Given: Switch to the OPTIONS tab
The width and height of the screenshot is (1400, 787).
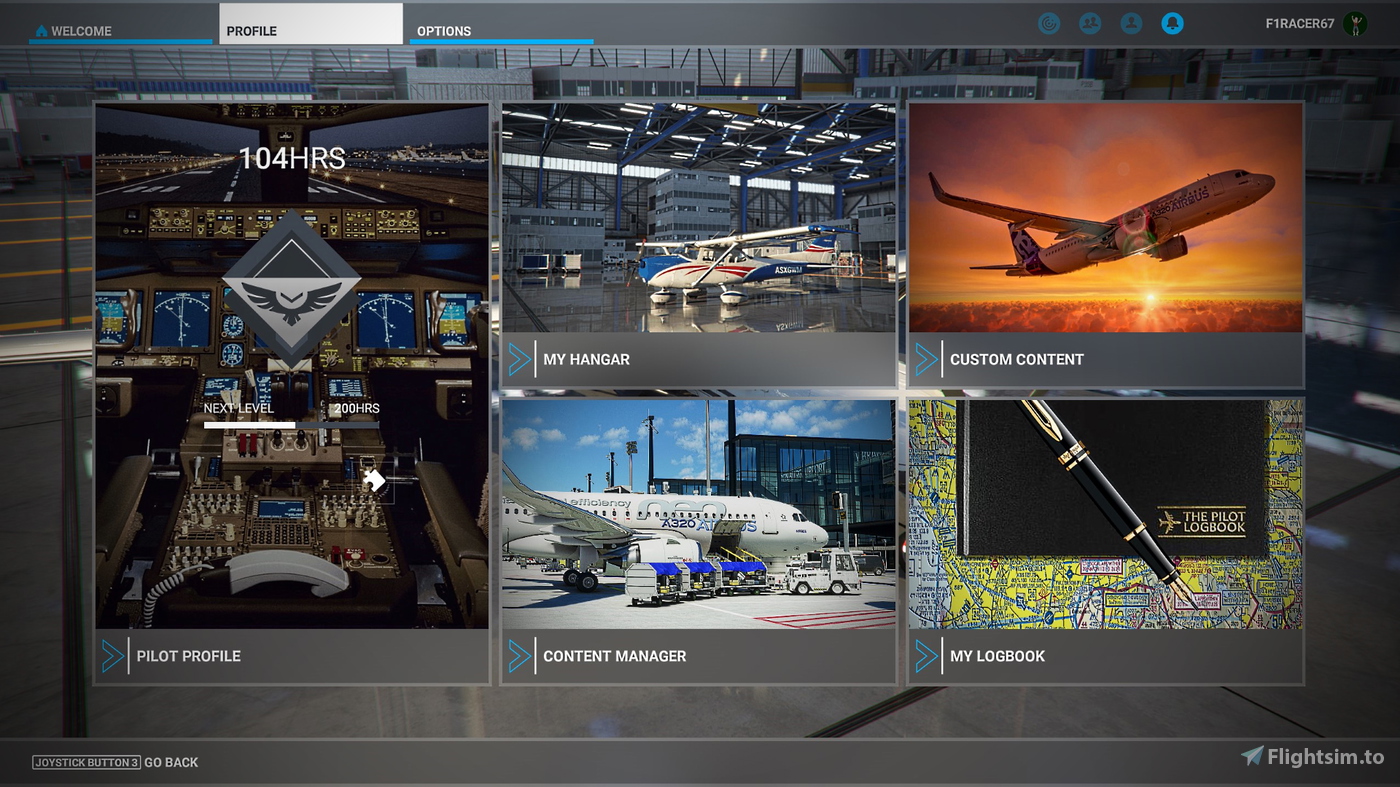Looking at the screenshot, I should 443,31.
